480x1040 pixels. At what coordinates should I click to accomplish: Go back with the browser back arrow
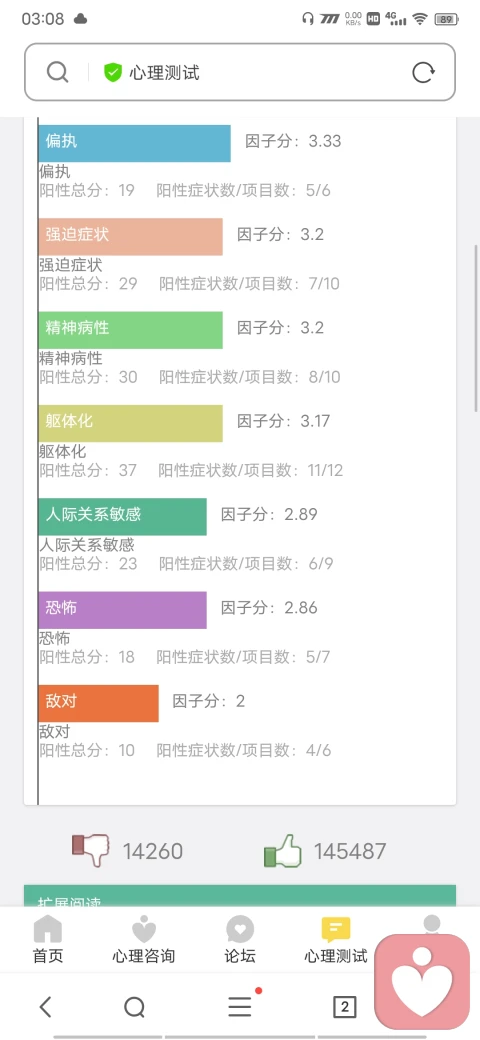tap(45, 1007)
